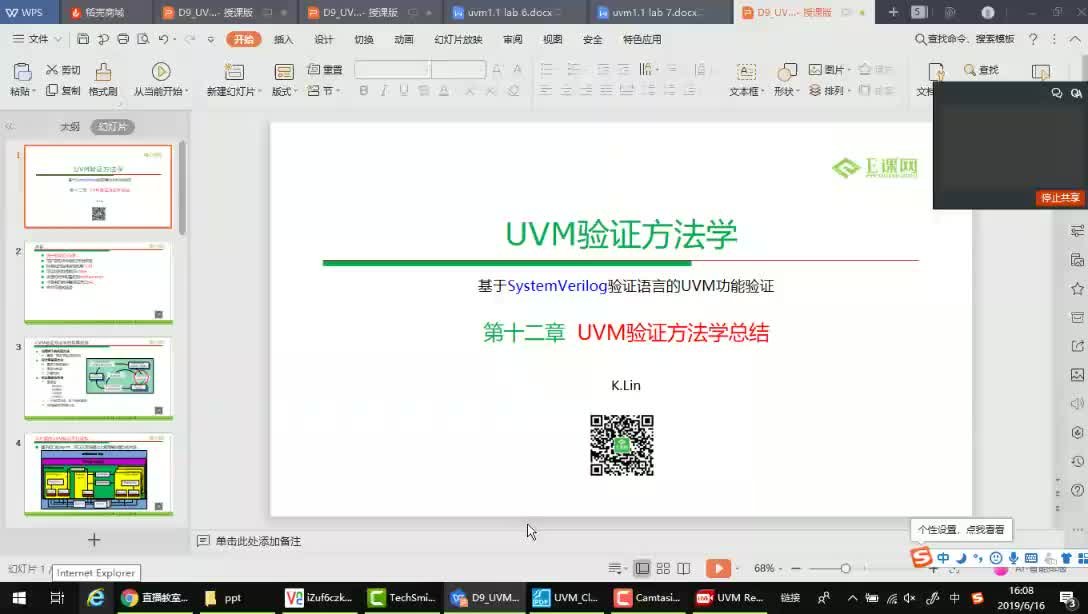The width and height of the screenshot is (1088, 614).
Task: Toggle Sogou soft keyboard icon
Action: point(1031,558)
